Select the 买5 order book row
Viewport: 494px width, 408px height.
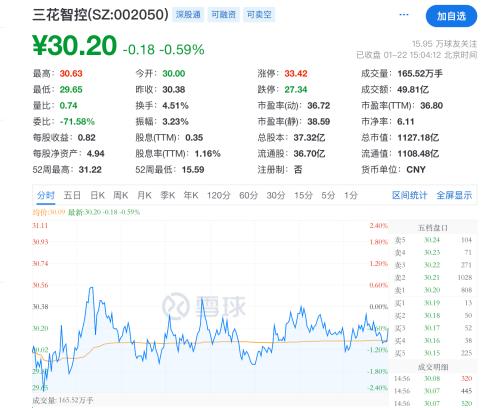pyautogui.click(x=433, y=353)
